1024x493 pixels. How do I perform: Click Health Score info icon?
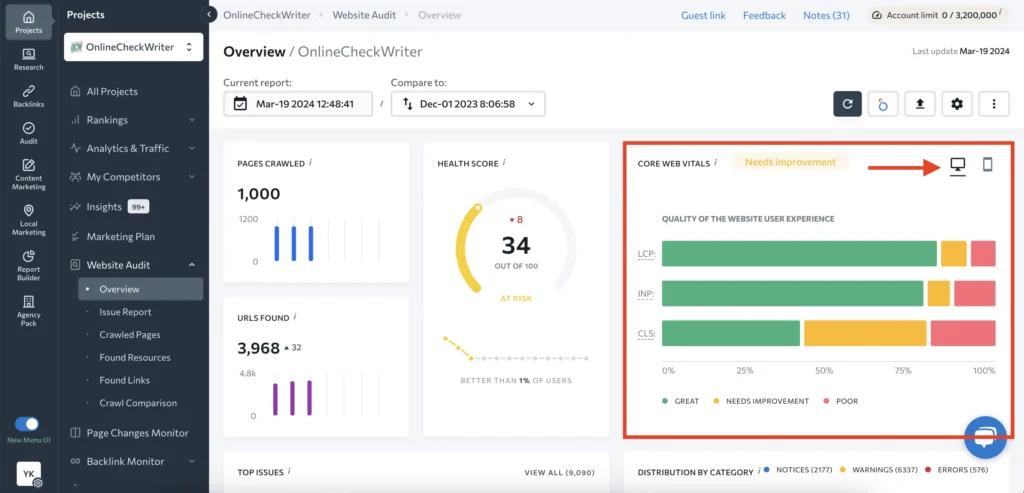[504, 162]
